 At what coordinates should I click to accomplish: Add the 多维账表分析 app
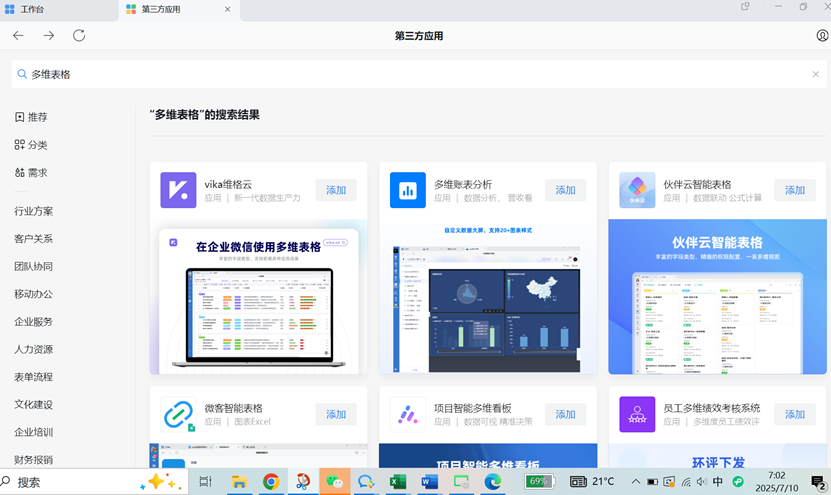click(565, 190)
